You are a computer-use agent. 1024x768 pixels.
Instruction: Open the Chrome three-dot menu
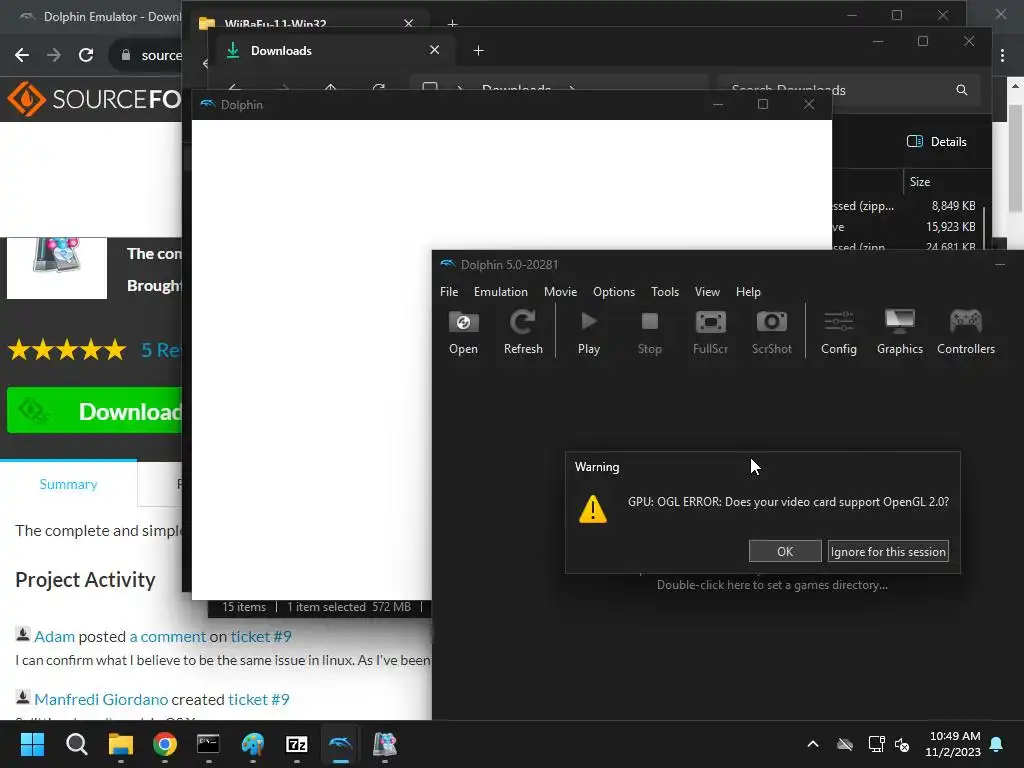pyautogui.click(x=1002, y=56)
